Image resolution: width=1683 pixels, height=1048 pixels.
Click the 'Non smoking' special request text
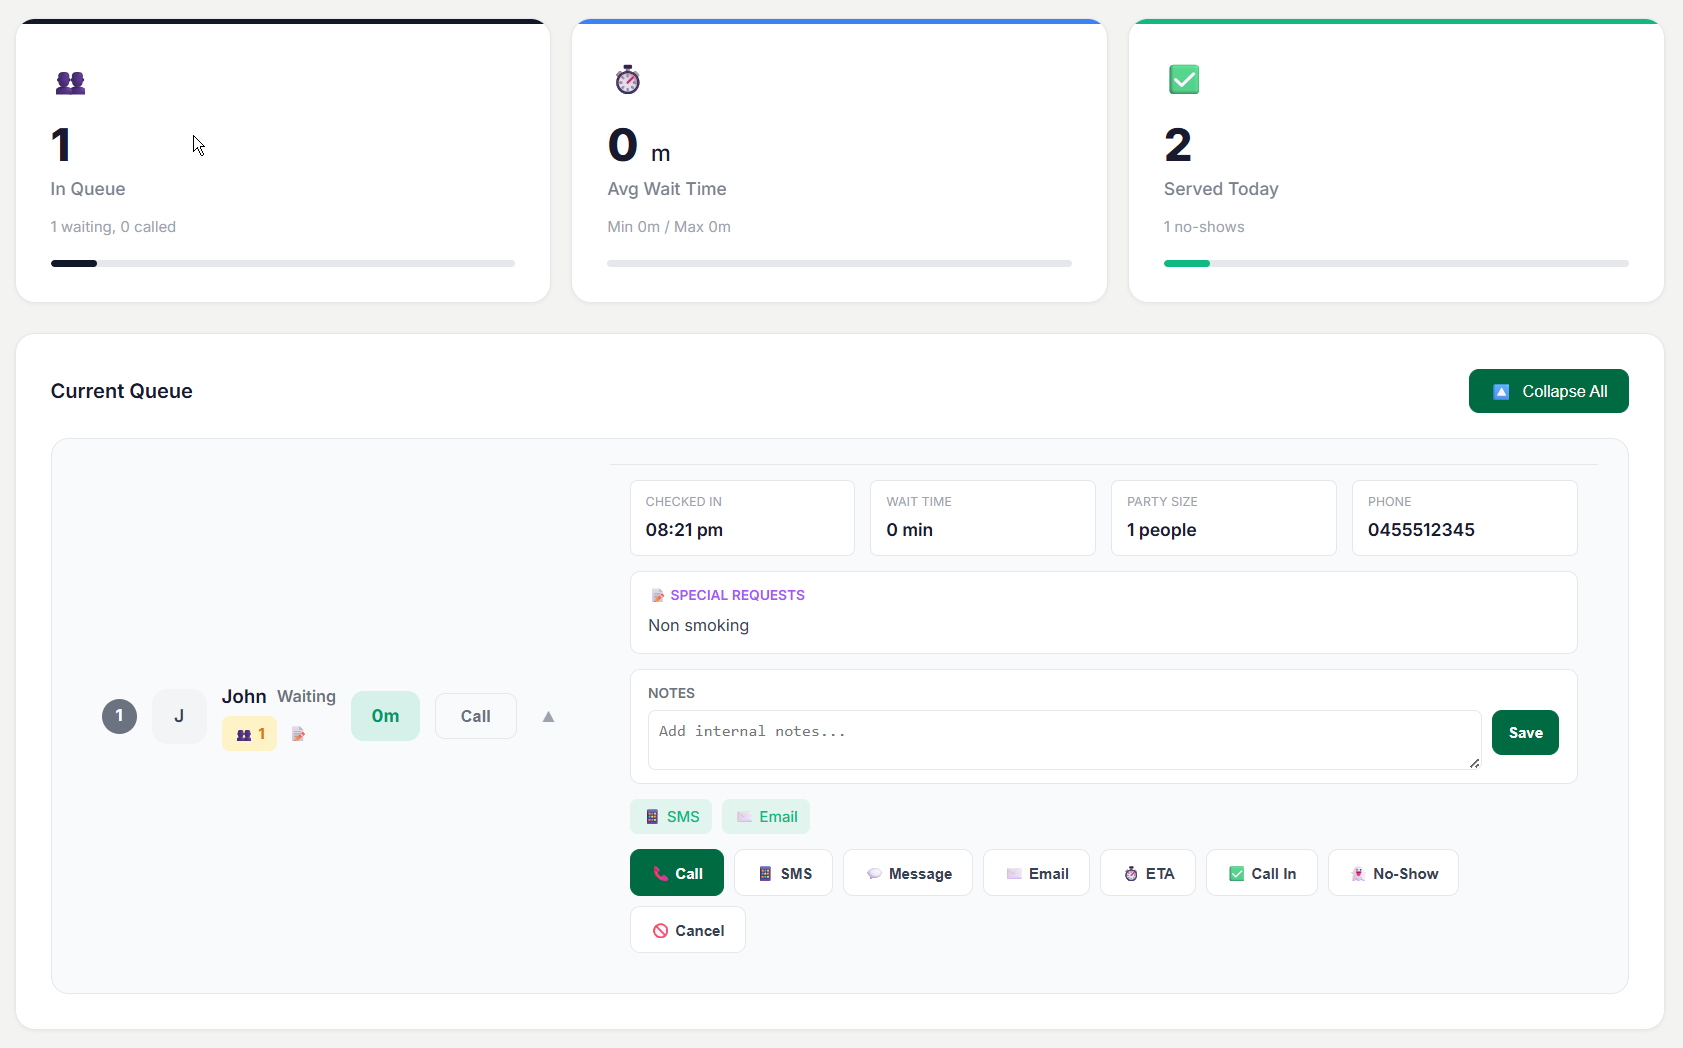[x=698, y=625]
